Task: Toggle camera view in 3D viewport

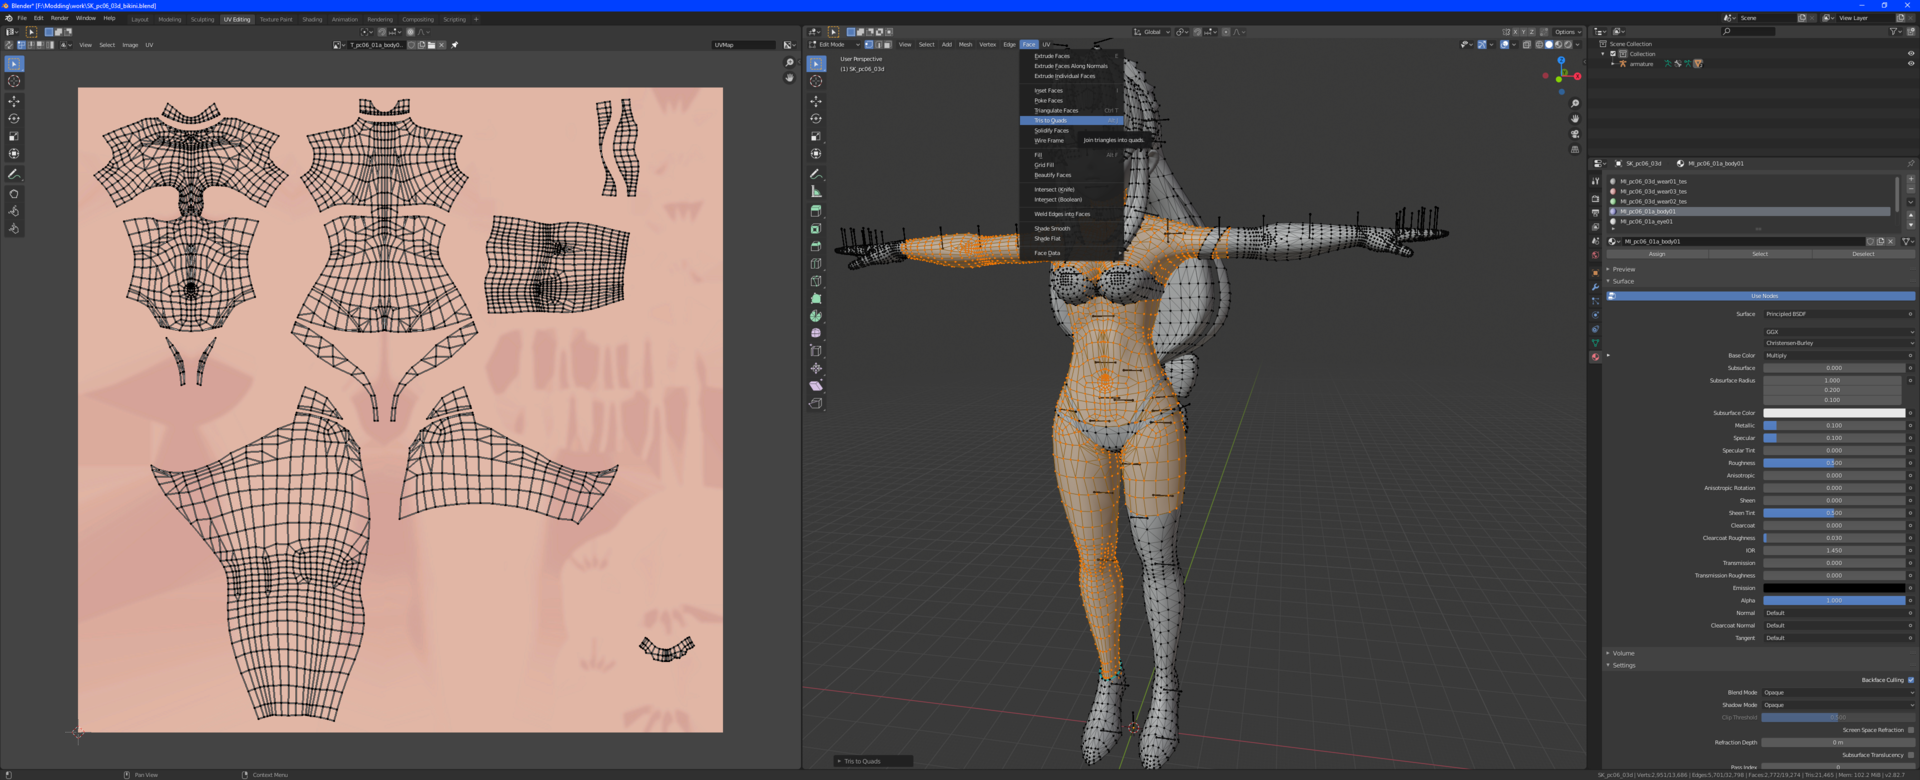Action: 1575,134
